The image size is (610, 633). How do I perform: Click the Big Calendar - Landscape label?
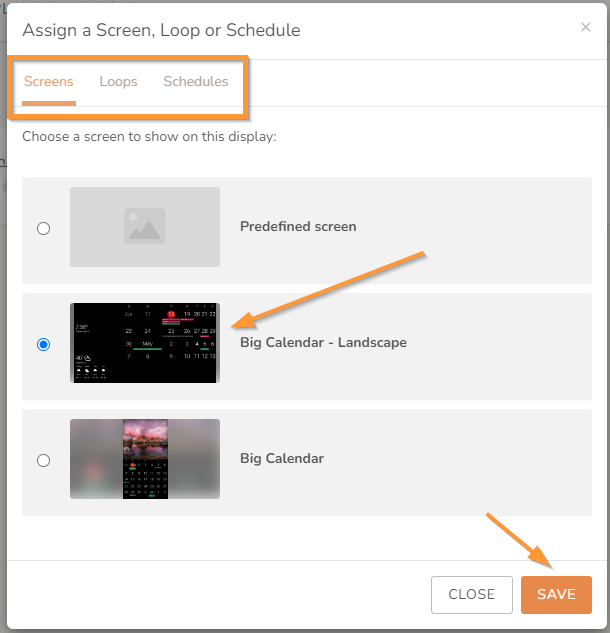[323, 343]
